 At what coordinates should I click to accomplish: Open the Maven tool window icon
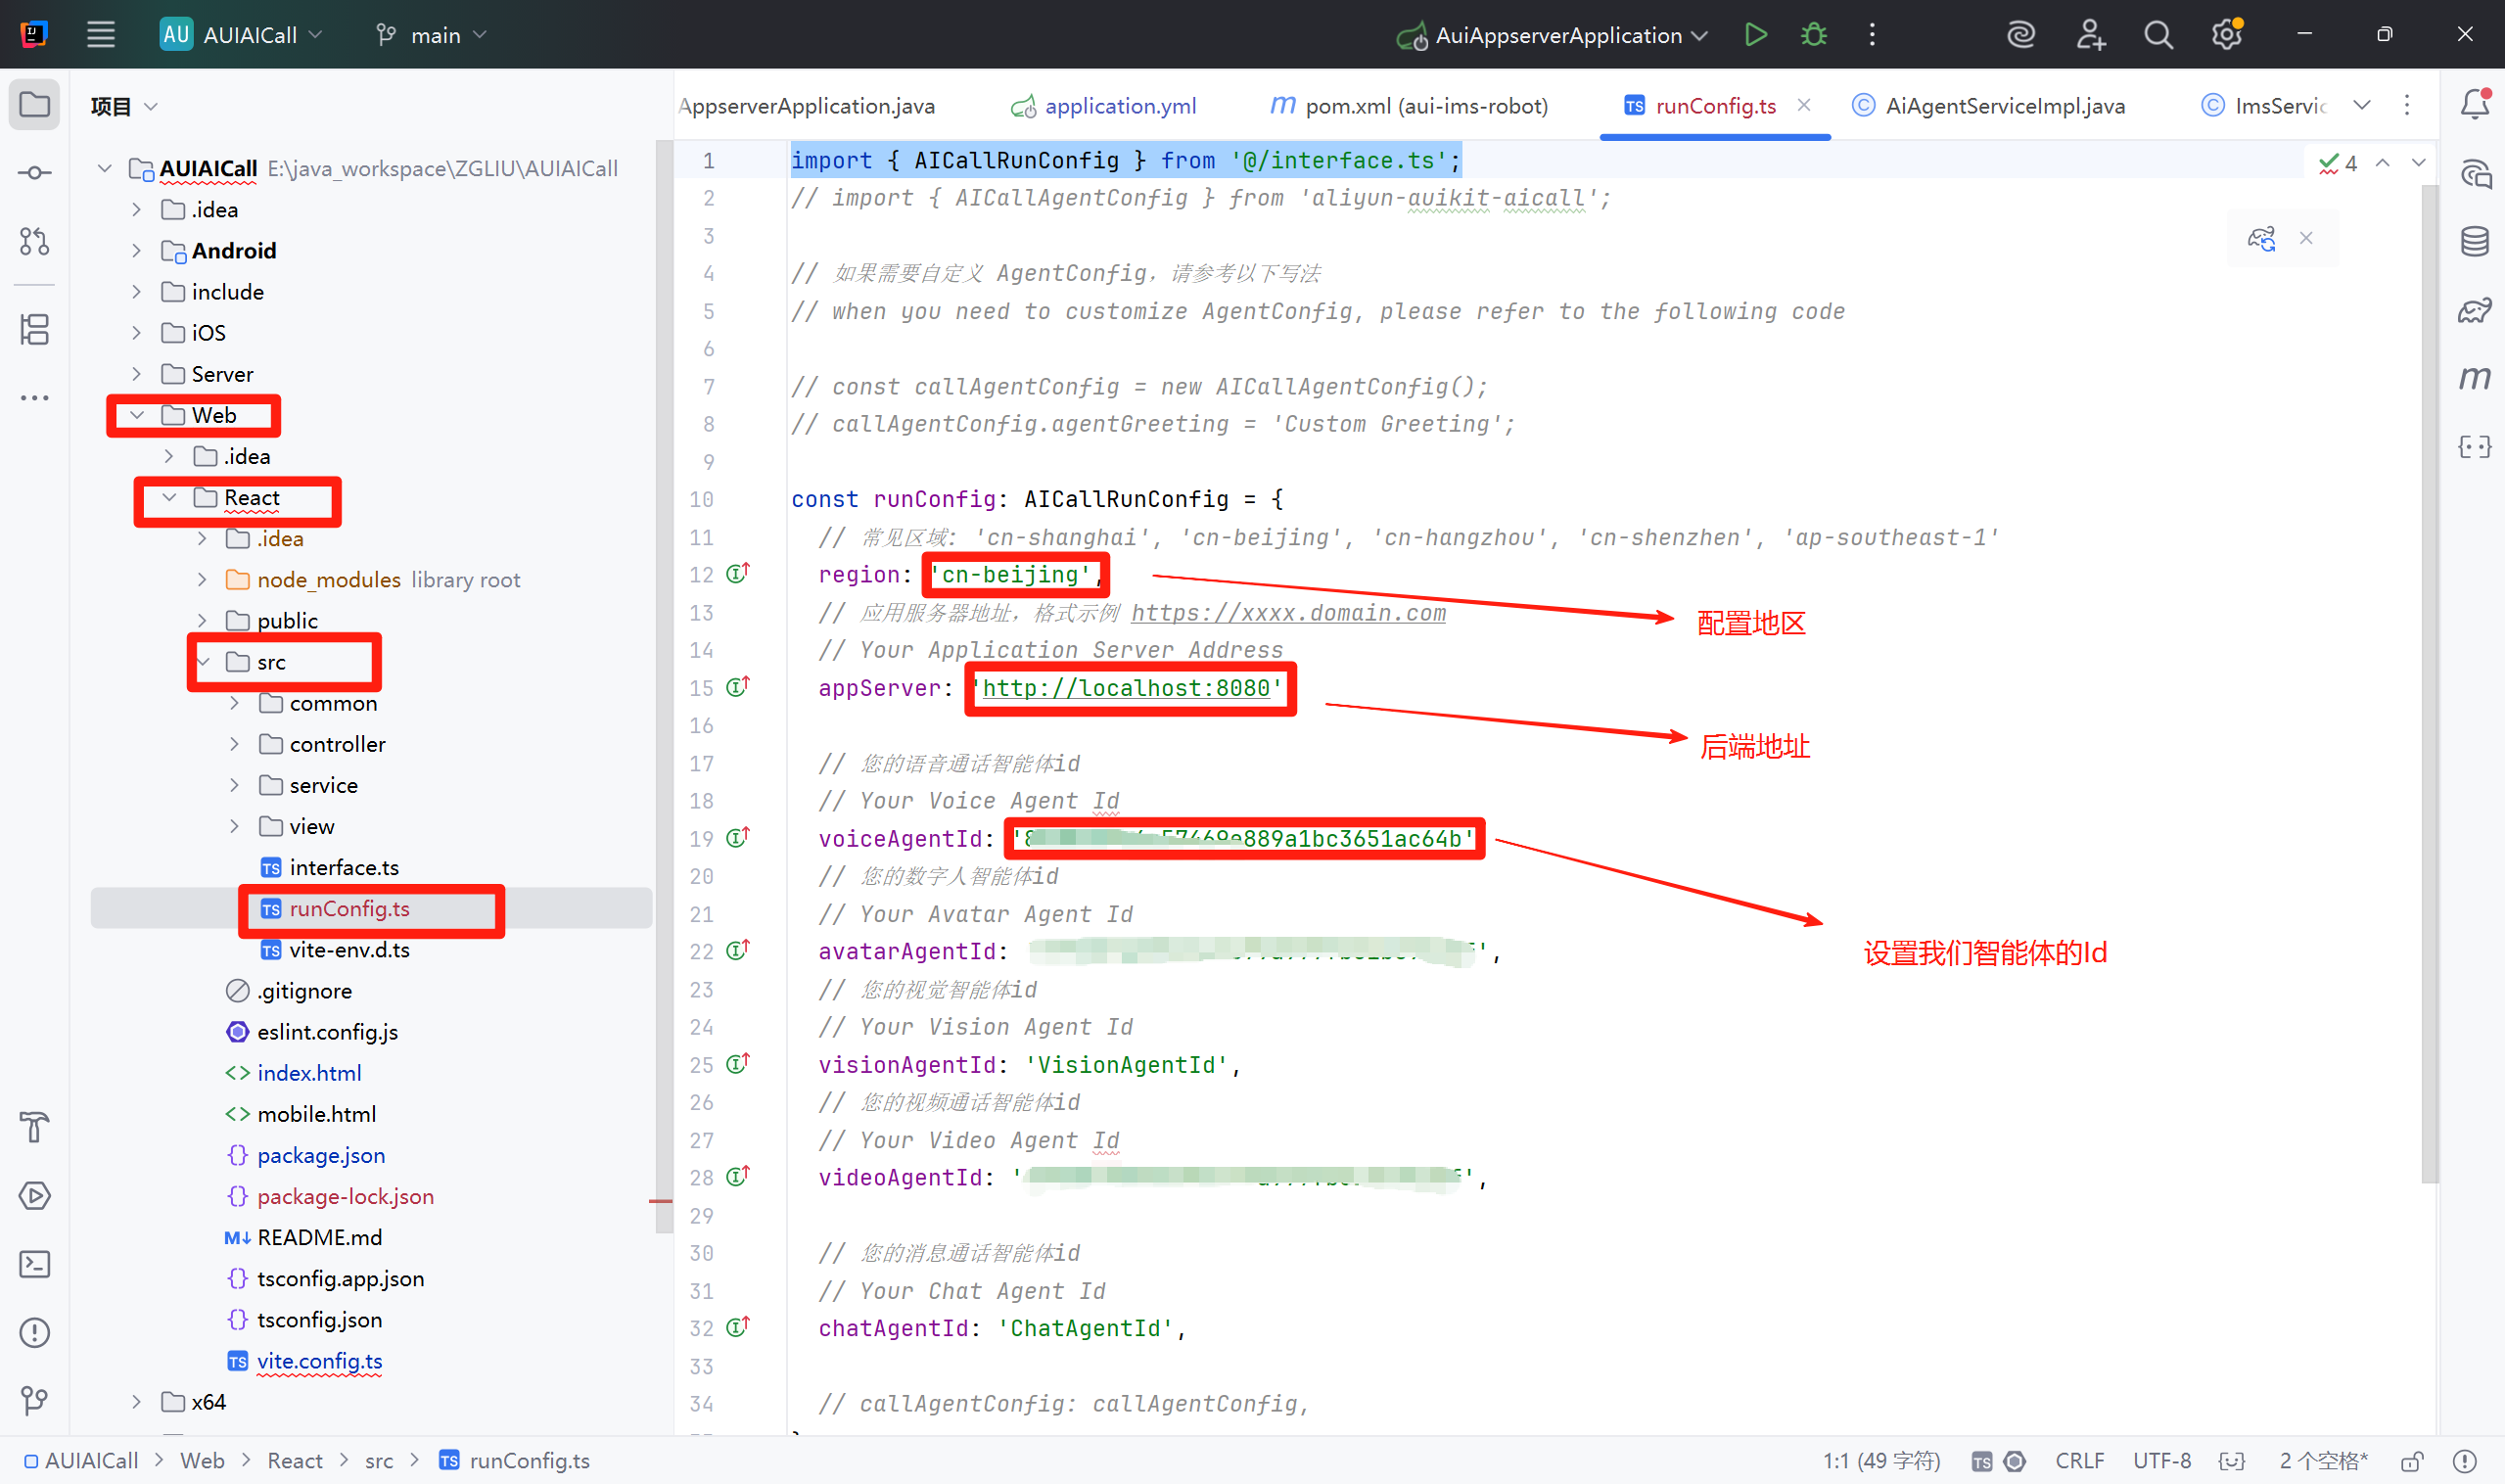(2474, 378)
